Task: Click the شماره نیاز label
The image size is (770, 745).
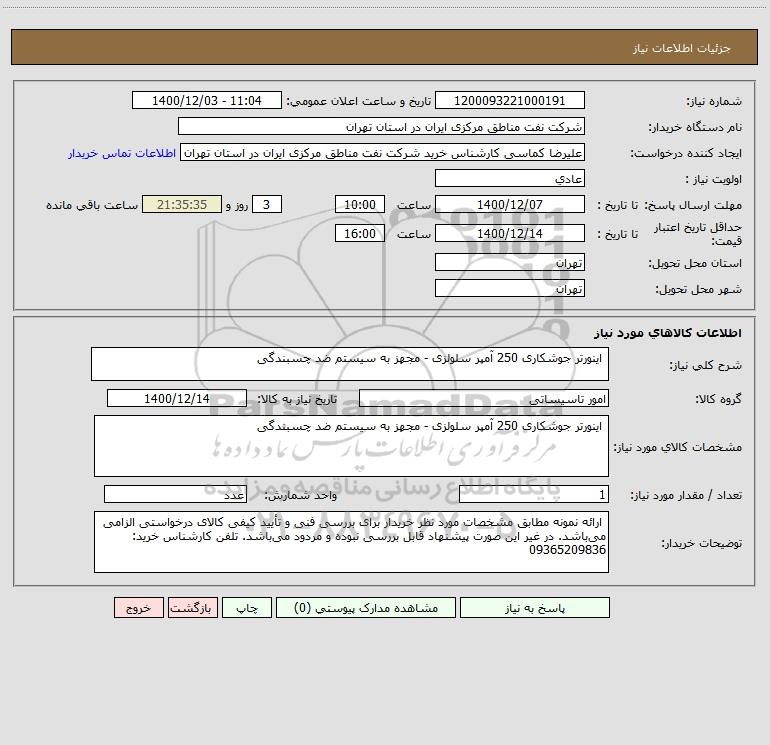Action: coord(714,101)
